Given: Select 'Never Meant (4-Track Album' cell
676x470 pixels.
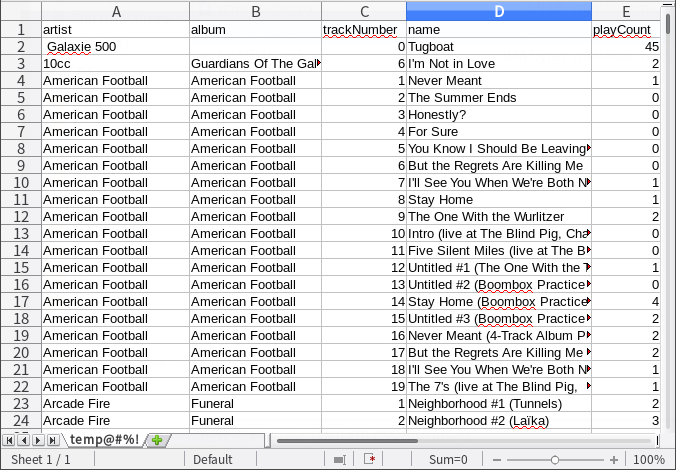Looking at the screenshot, I should pos(499,335).
